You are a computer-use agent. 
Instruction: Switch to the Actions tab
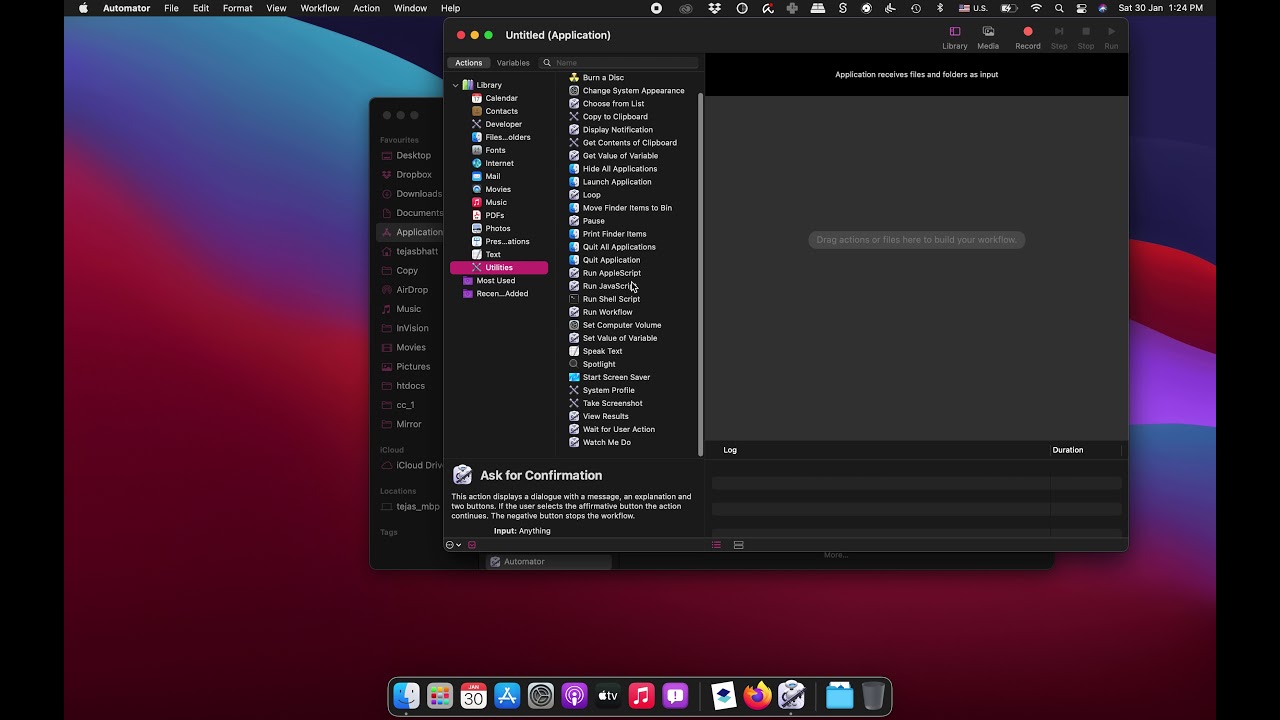tap(468, 63)
